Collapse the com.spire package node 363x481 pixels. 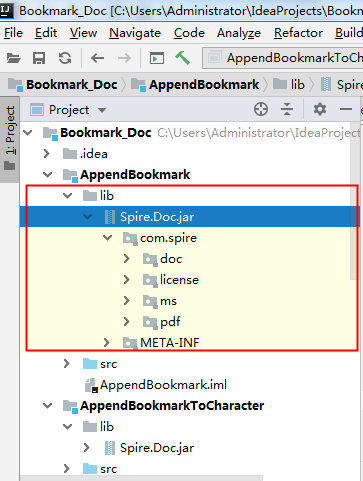tap(107, 238)
